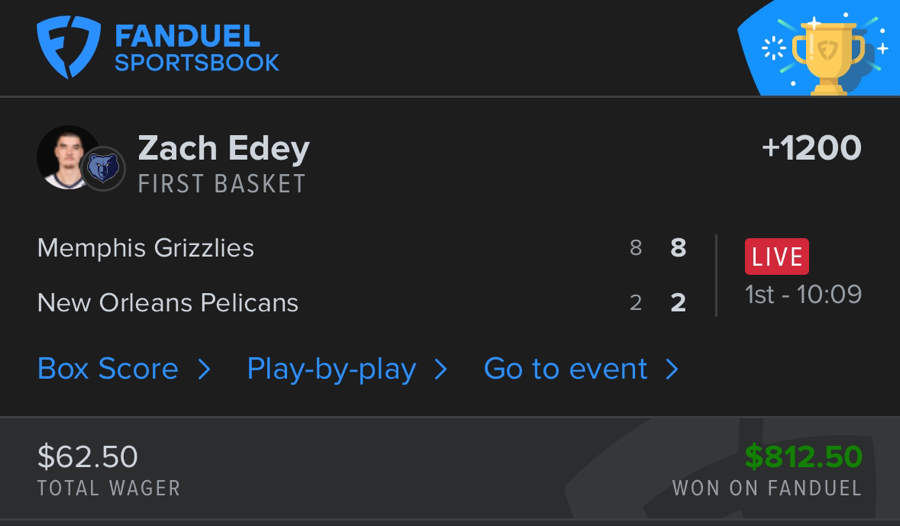
Task: Select the +1200 odds value
Action: (811, 148)
